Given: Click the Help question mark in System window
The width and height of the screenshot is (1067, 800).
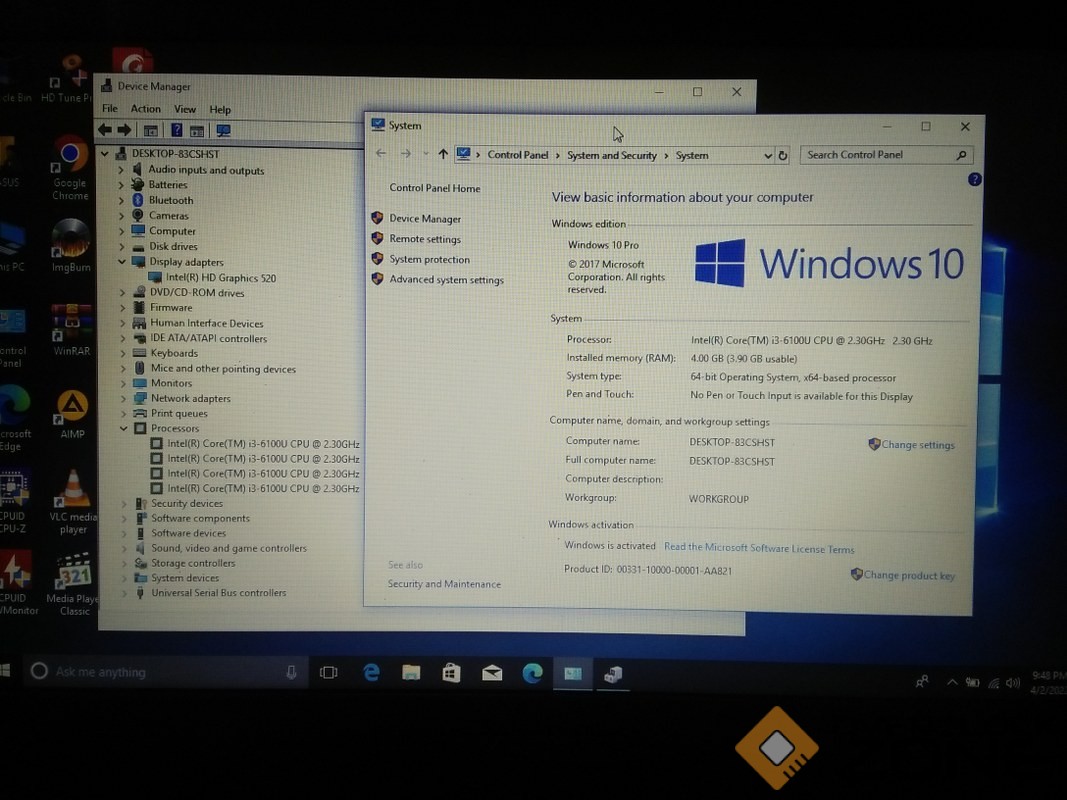Looking at the screenshot, I should pyautogui.click(x=974, y=180).
